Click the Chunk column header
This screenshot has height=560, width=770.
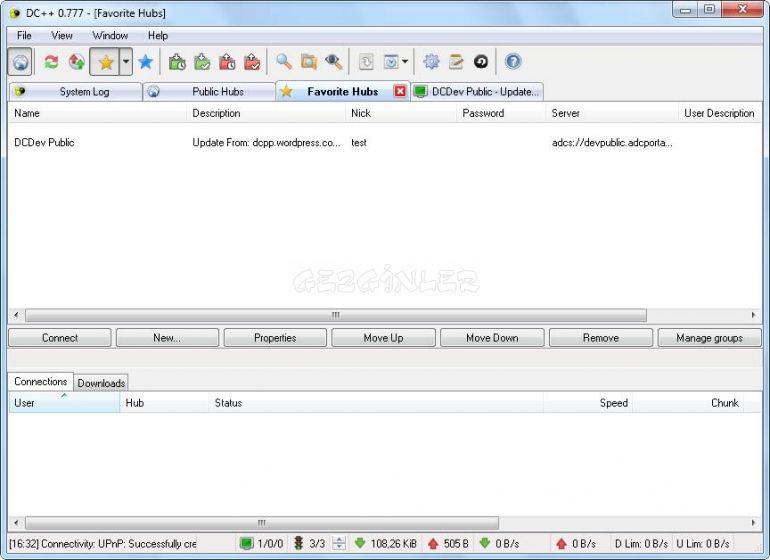(688, 403)
